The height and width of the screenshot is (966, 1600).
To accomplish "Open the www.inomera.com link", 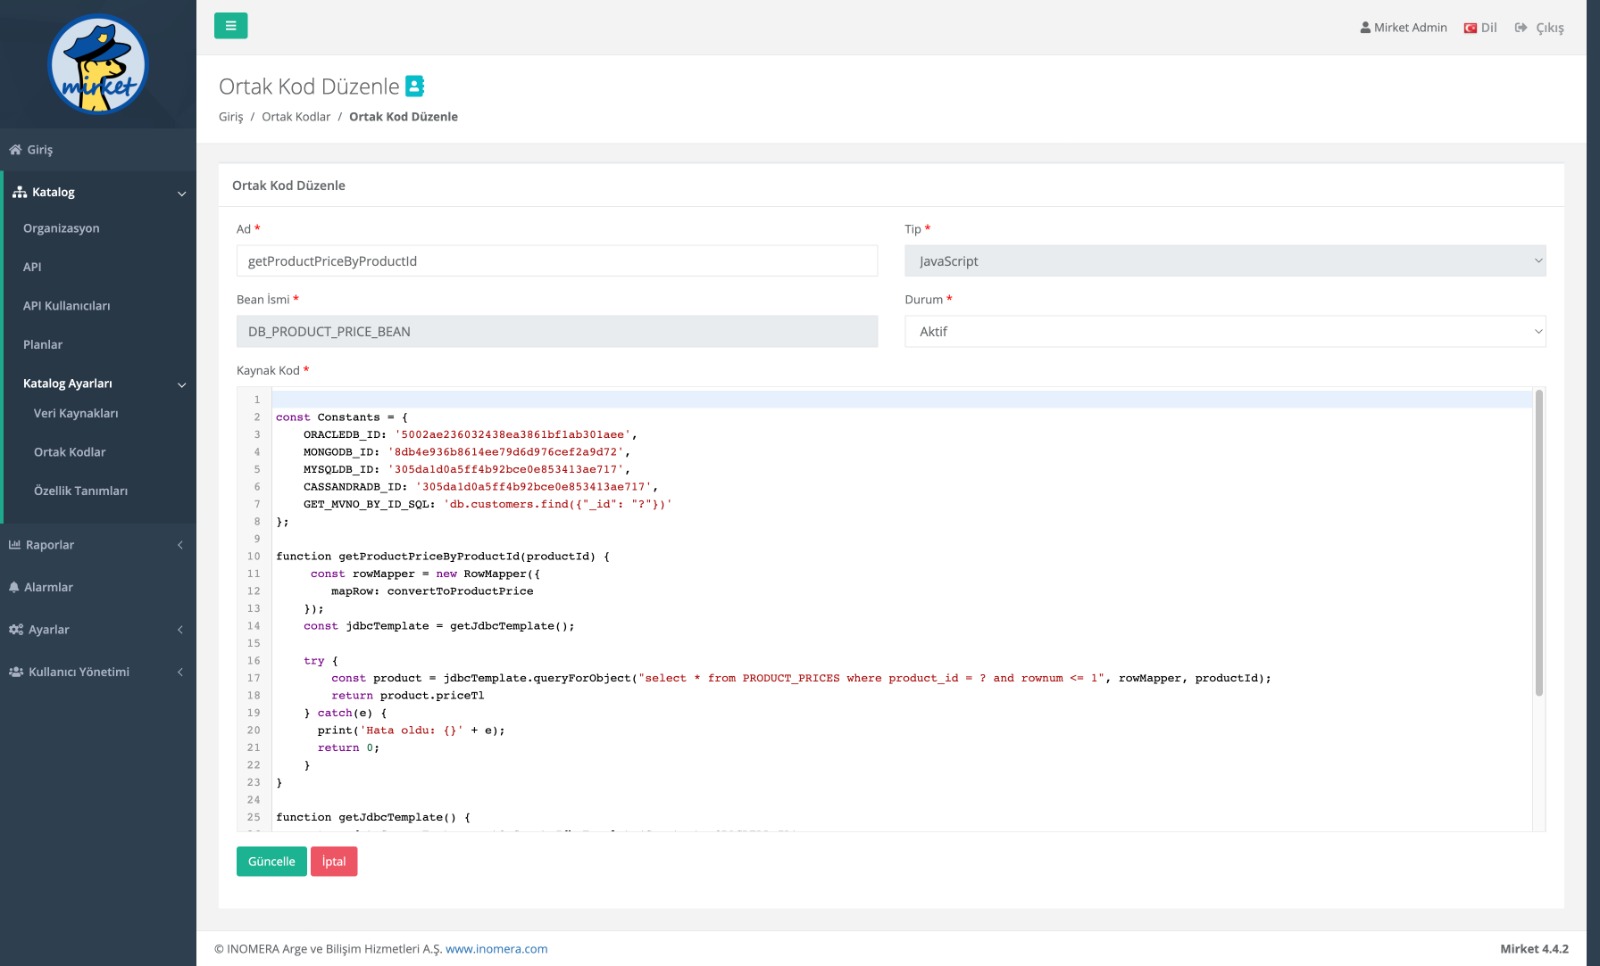I will pyautogui.click(x=496, y=949).
